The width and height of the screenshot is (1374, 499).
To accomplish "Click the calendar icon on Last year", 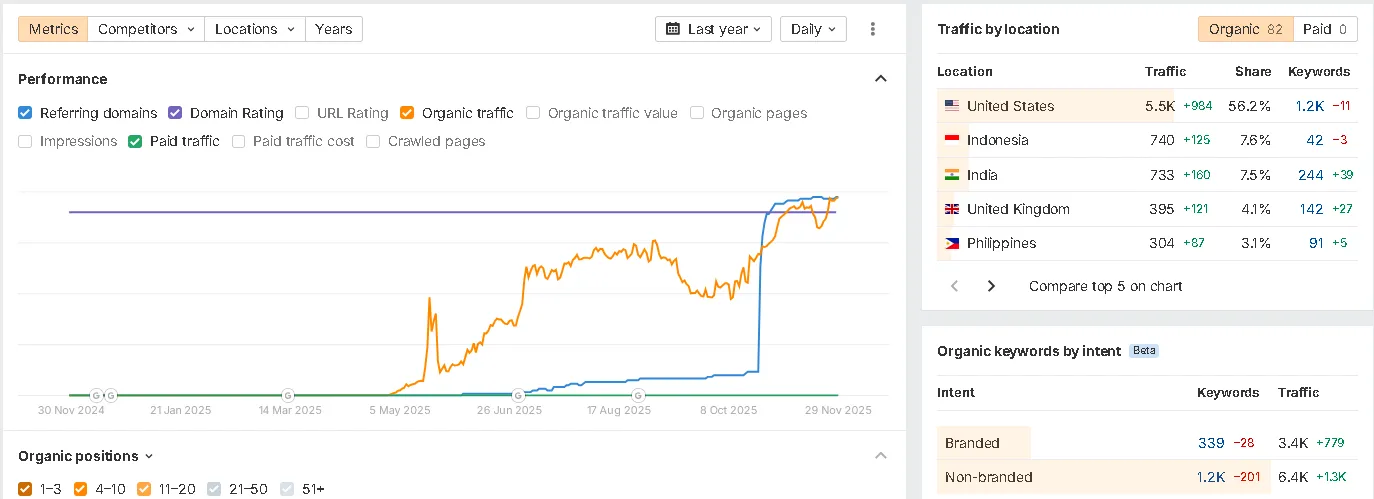I will 673,29.
